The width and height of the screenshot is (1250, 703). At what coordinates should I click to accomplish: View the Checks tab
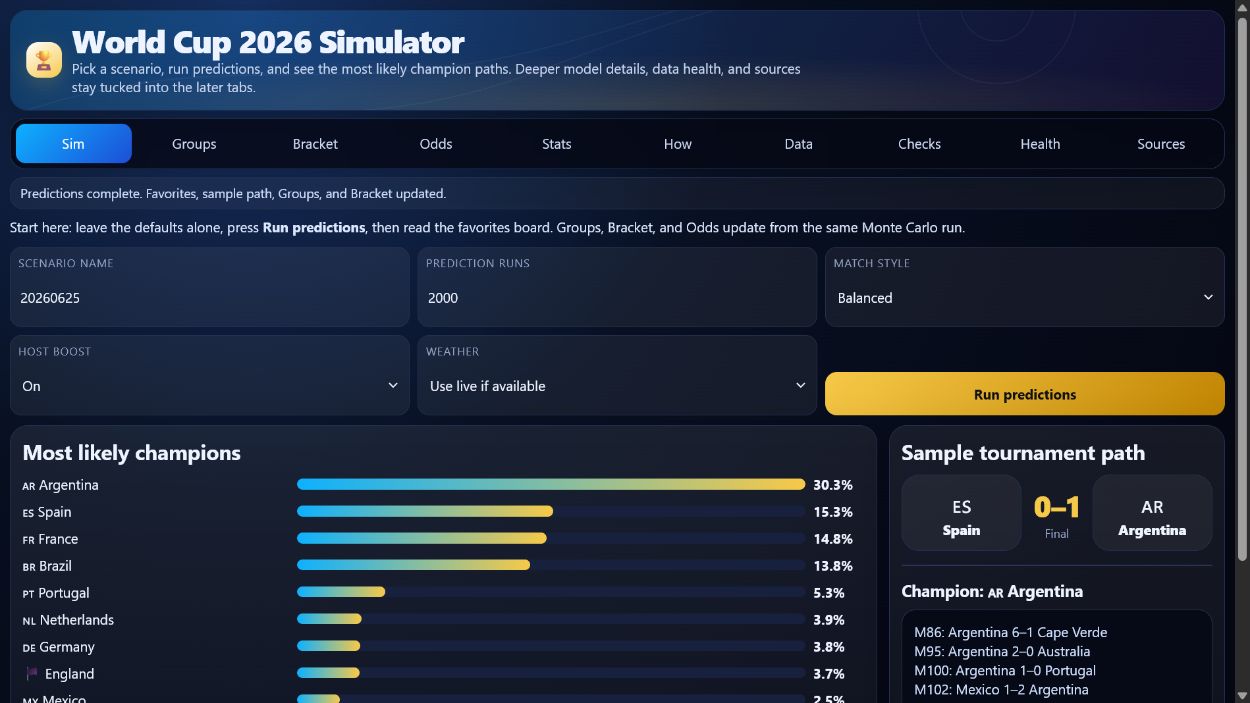(x=920, y=144)
